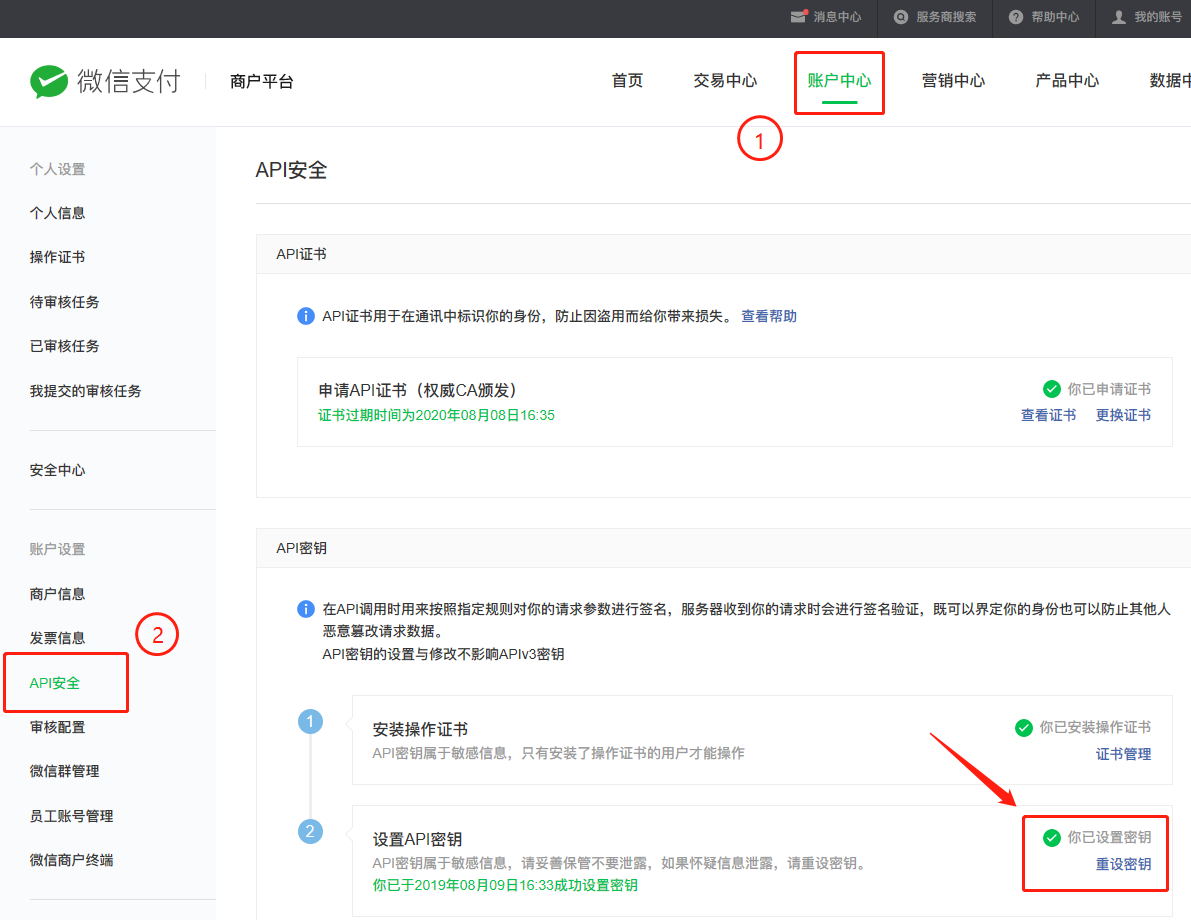The width and height of the screenshot is (1191, 920).
Task: Open 我提交的审核任务 in sidebar
Action: coord(85,390)
